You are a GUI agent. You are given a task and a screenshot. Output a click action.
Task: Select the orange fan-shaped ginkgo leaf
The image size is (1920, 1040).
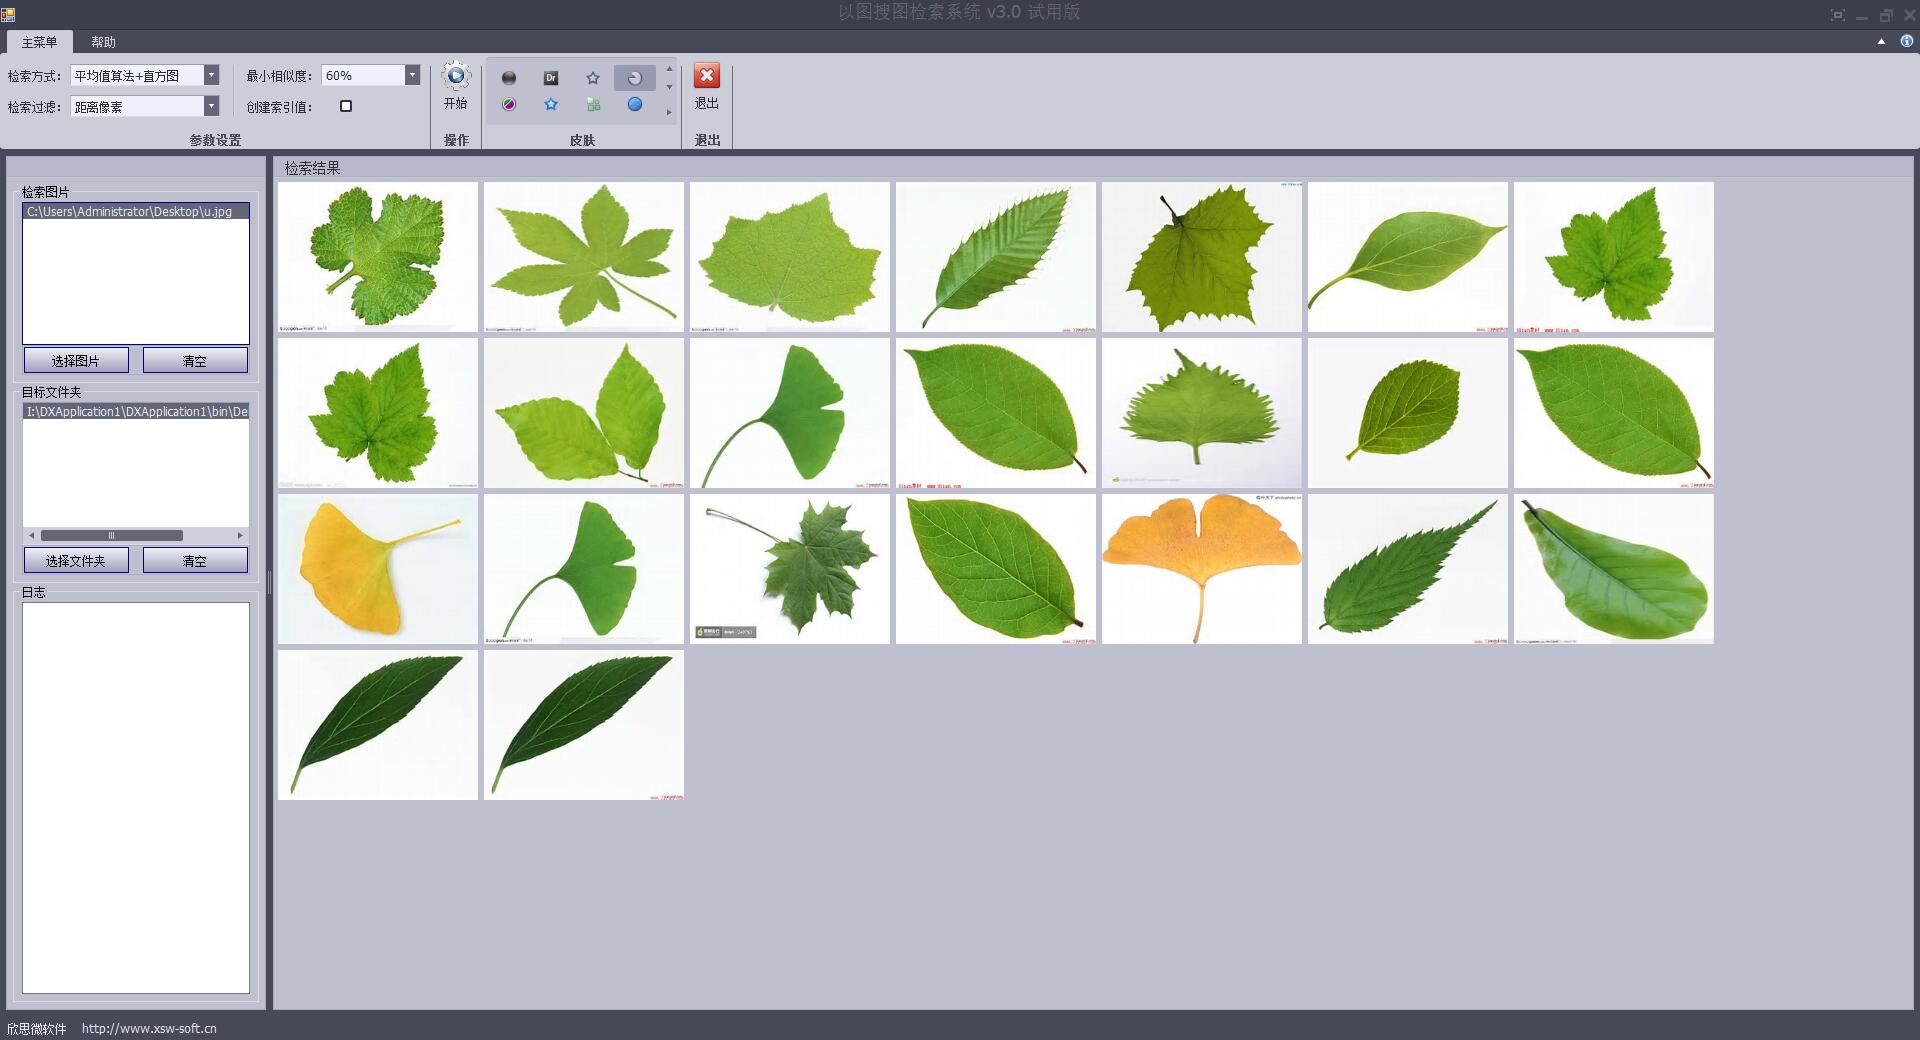coord(1202,569)
